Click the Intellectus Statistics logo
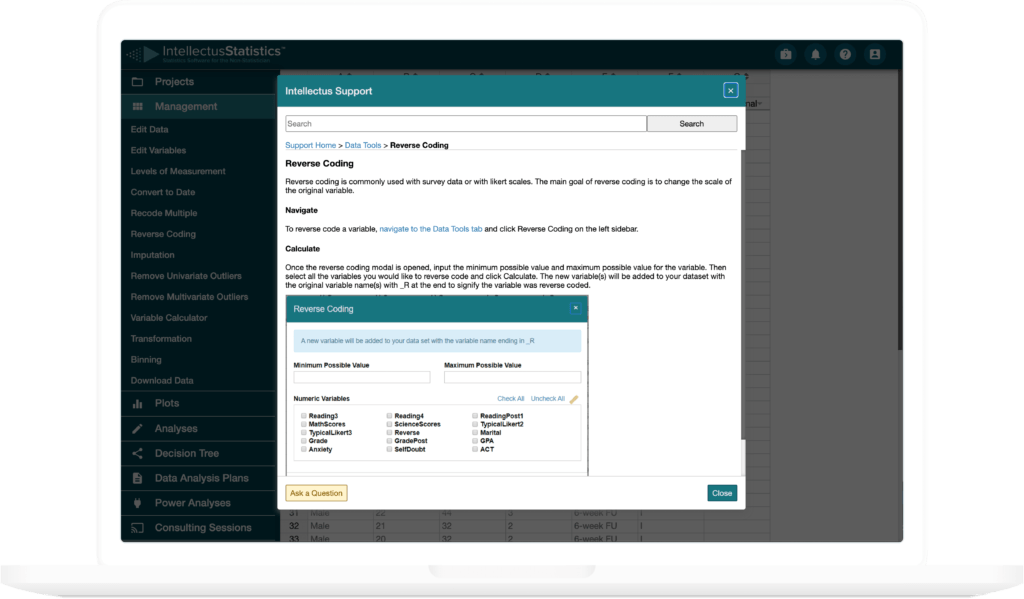Image resolution: width=1024 pixels, height=599 pixels. pyautogui.click(x=206, y=53)
